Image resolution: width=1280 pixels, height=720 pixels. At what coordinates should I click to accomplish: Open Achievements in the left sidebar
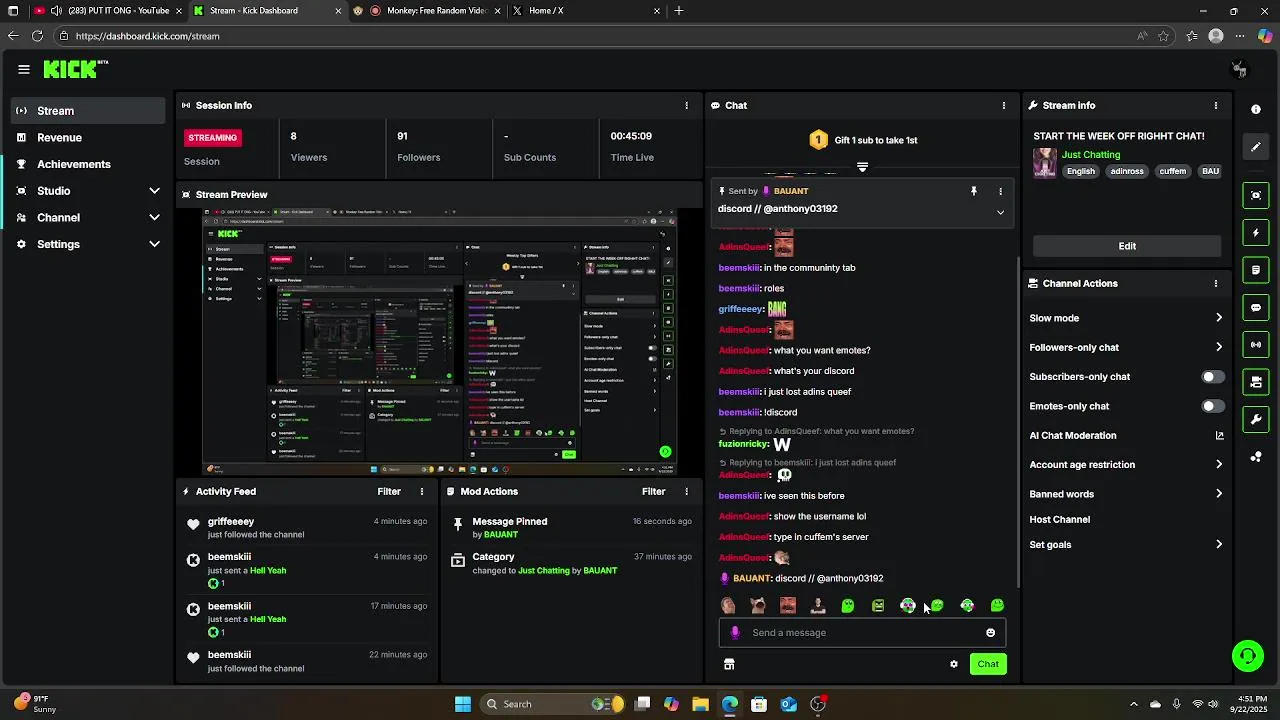click(x=88, y=164)
